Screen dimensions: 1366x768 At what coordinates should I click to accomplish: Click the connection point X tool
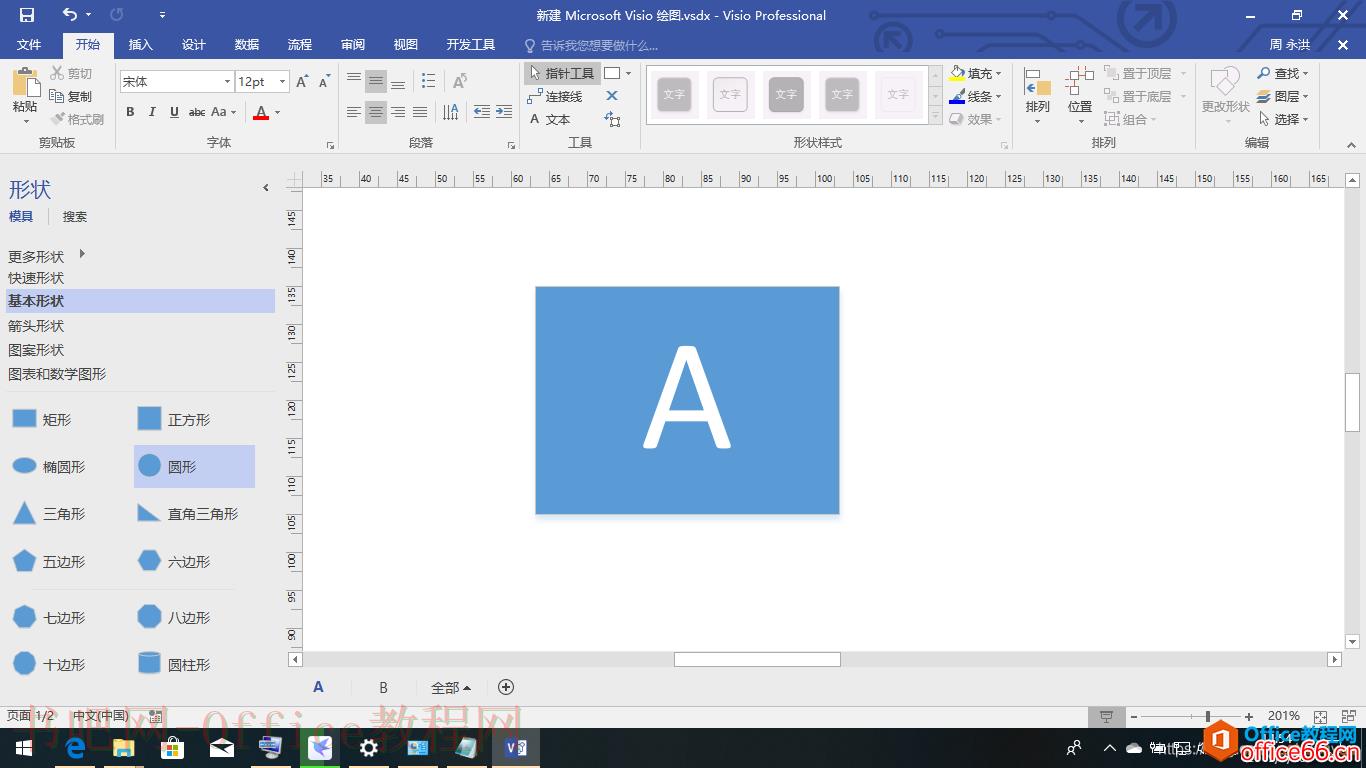(x=612, y=96)
